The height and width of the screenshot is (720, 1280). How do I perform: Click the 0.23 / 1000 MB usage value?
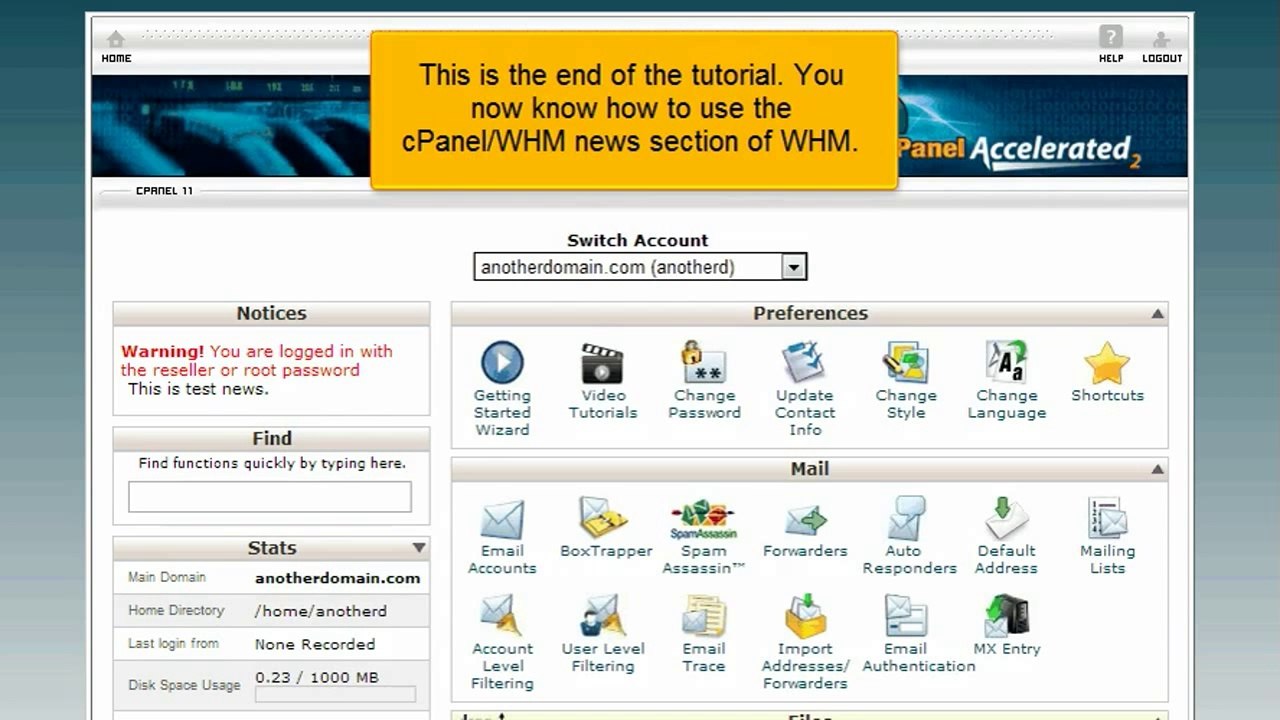(317, 677)
